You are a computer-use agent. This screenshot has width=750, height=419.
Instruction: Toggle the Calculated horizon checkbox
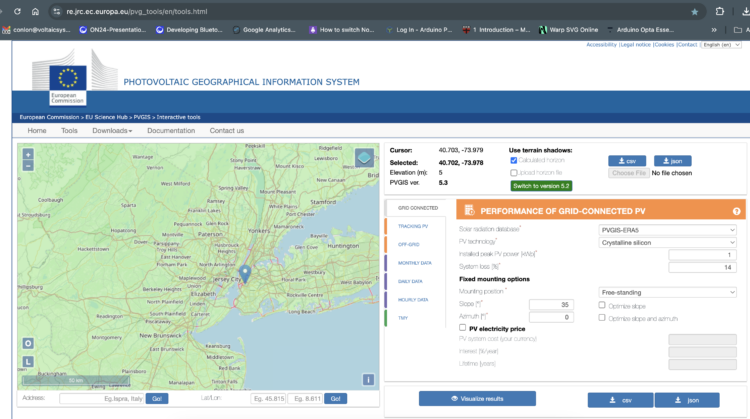pos(514,160)
